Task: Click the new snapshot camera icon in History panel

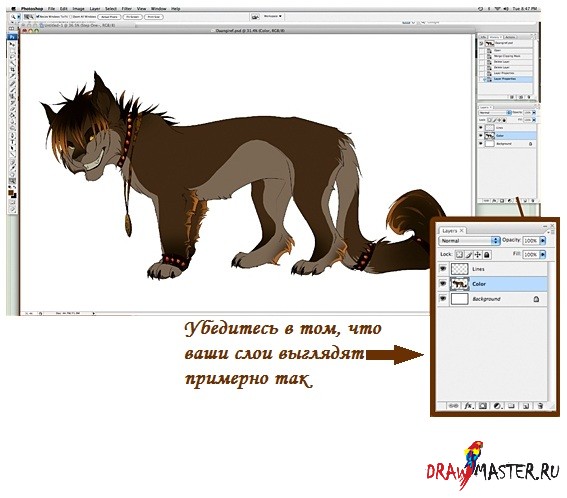Action: pos(521,97)
